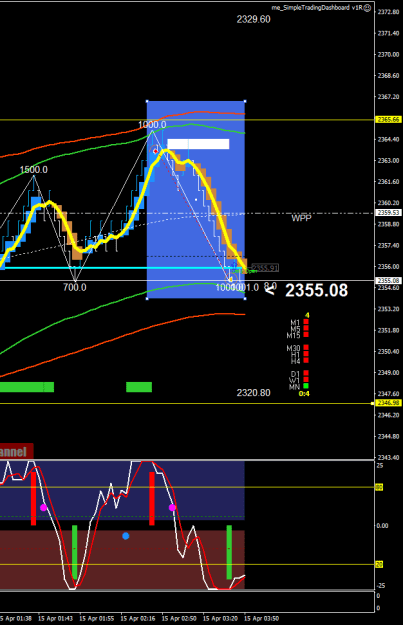Click the 15 Apr 01:43 time label
The height and width of the screenshot is (625, 403).
[55, 619]
